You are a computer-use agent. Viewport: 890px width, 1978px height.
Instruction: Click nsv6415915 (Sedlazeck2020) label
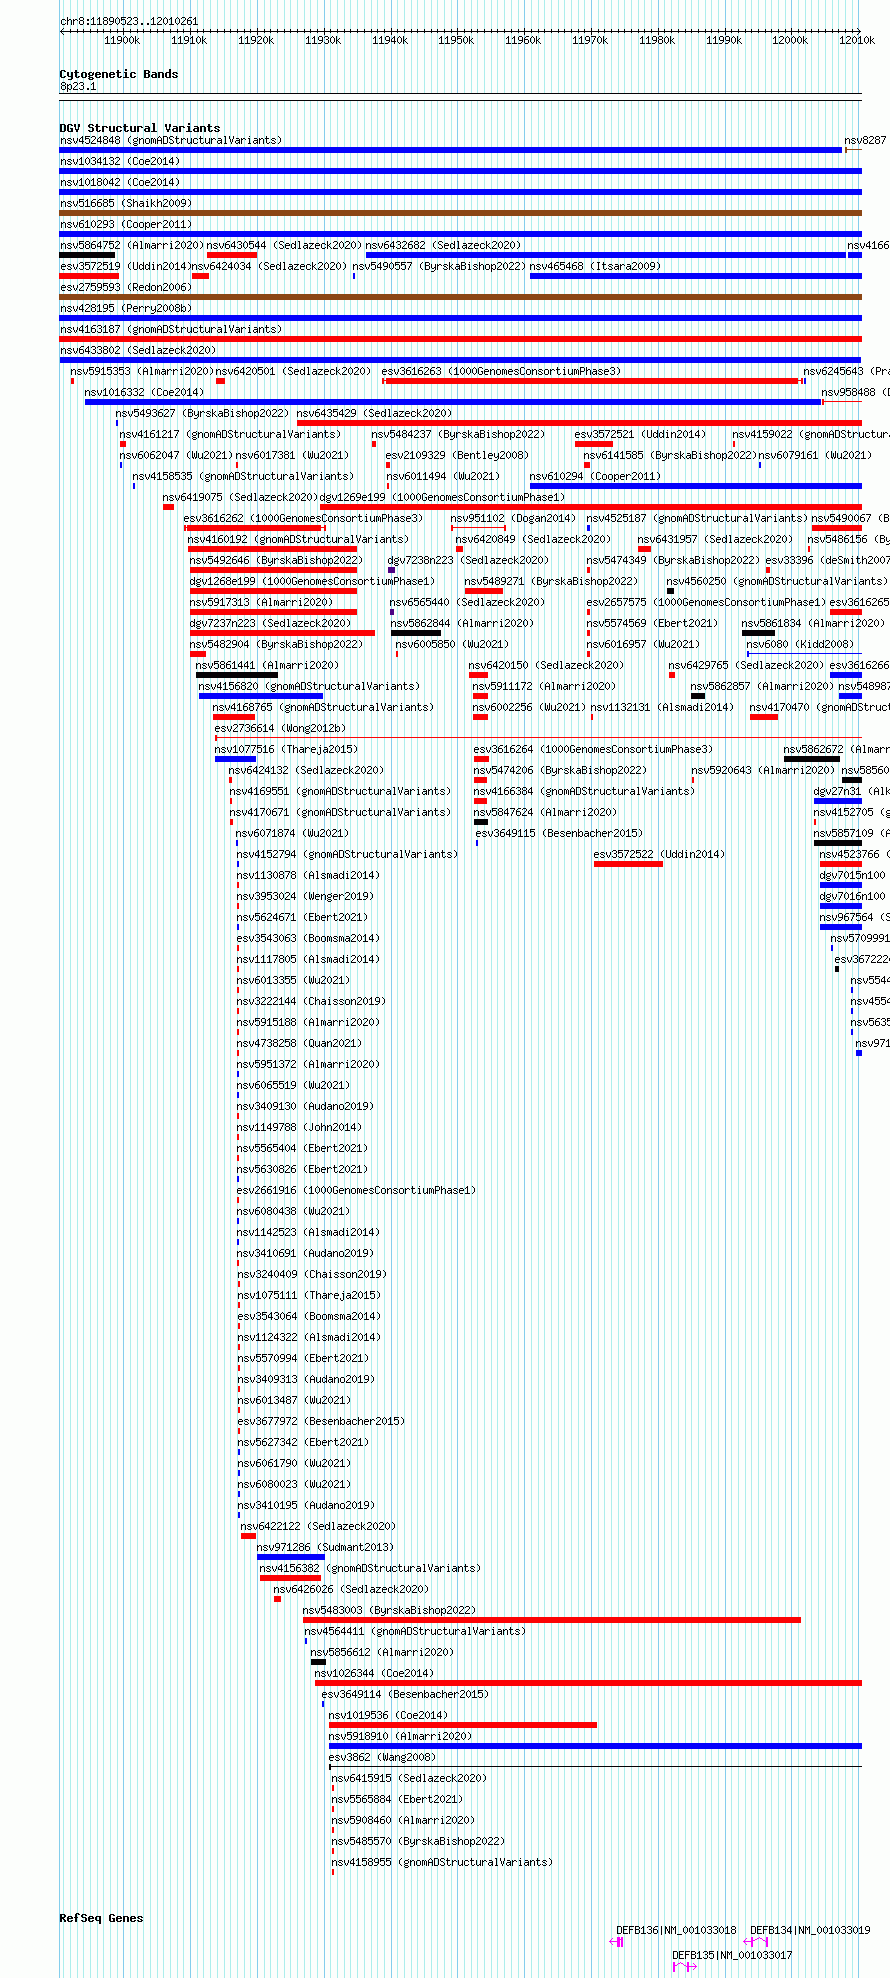tap(409, 1778)
